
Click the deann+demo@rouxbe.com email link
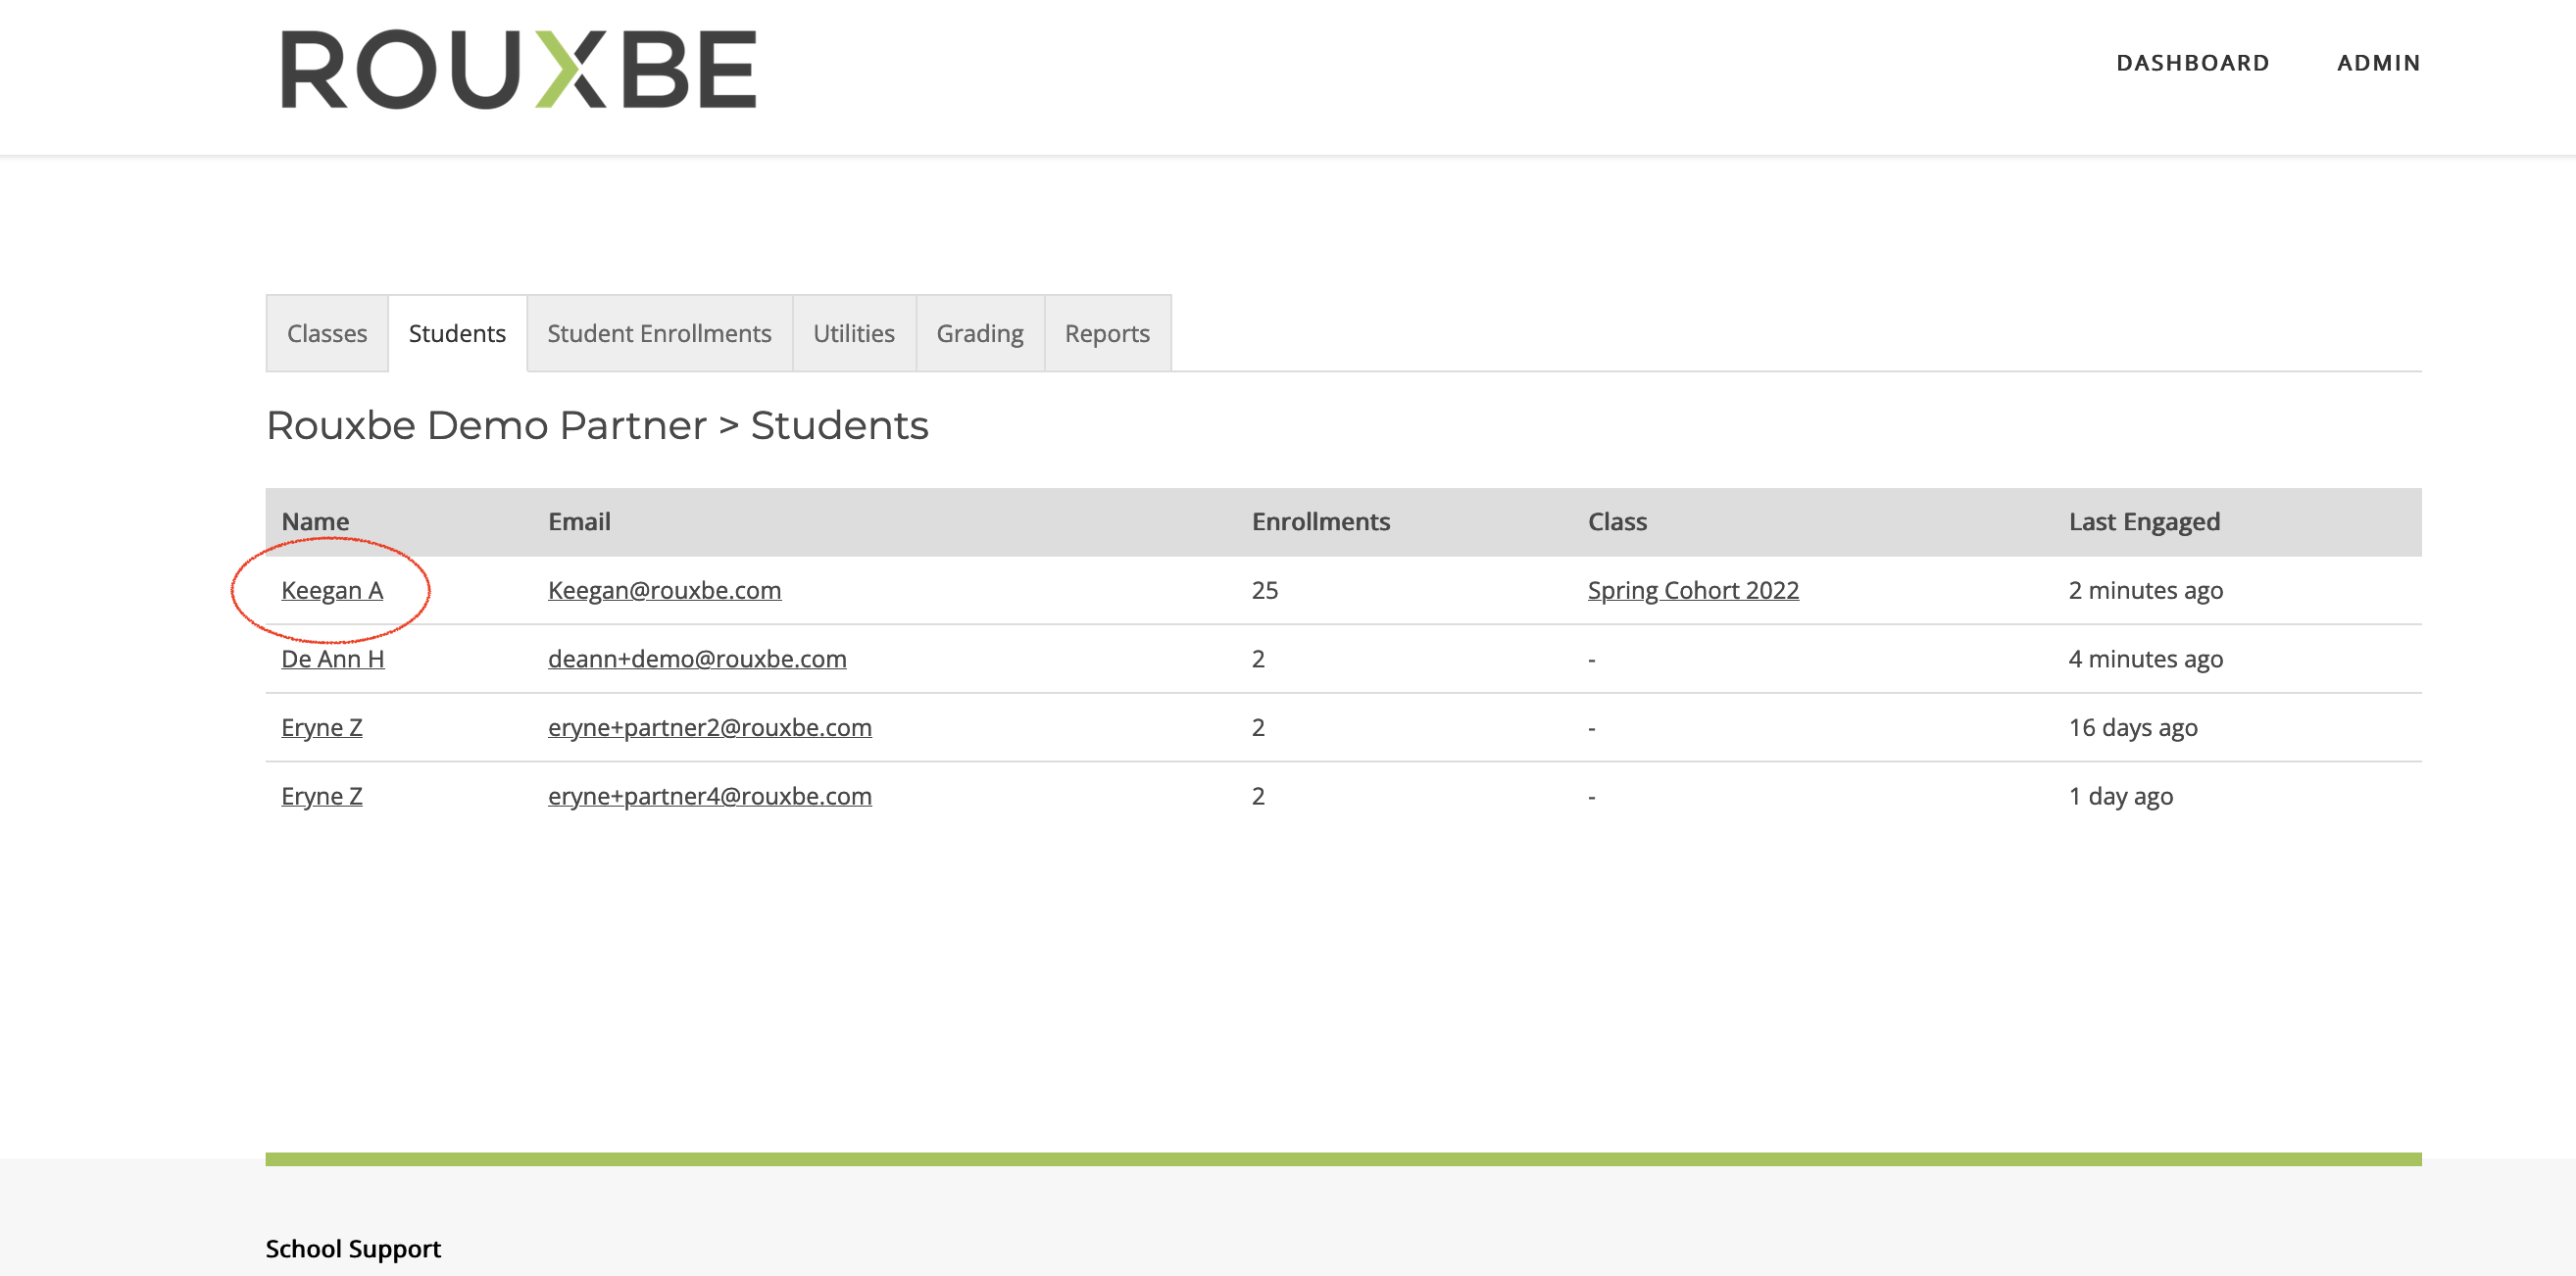tap(697, 659)
